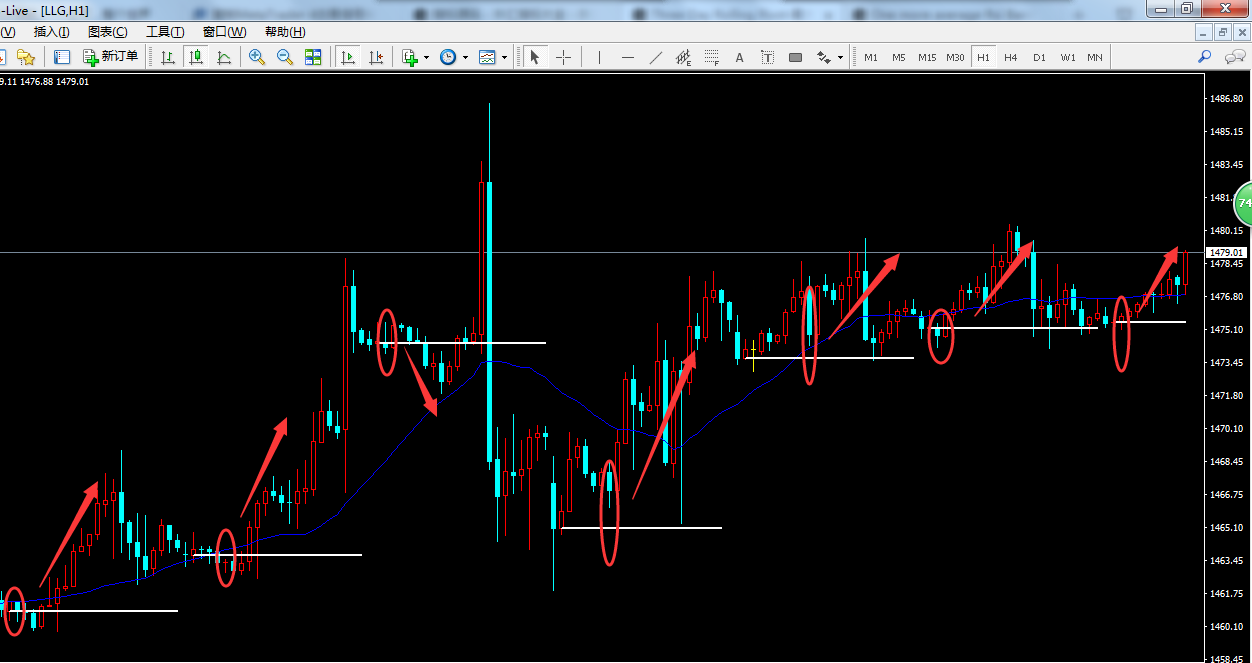Open the search magnifier icon

pos(1205,57)
